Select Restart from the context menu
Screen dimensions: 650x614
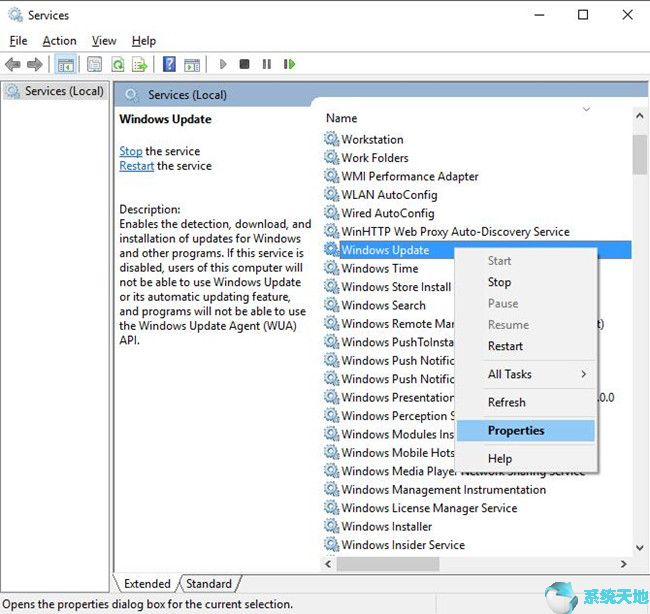point(505,346)
